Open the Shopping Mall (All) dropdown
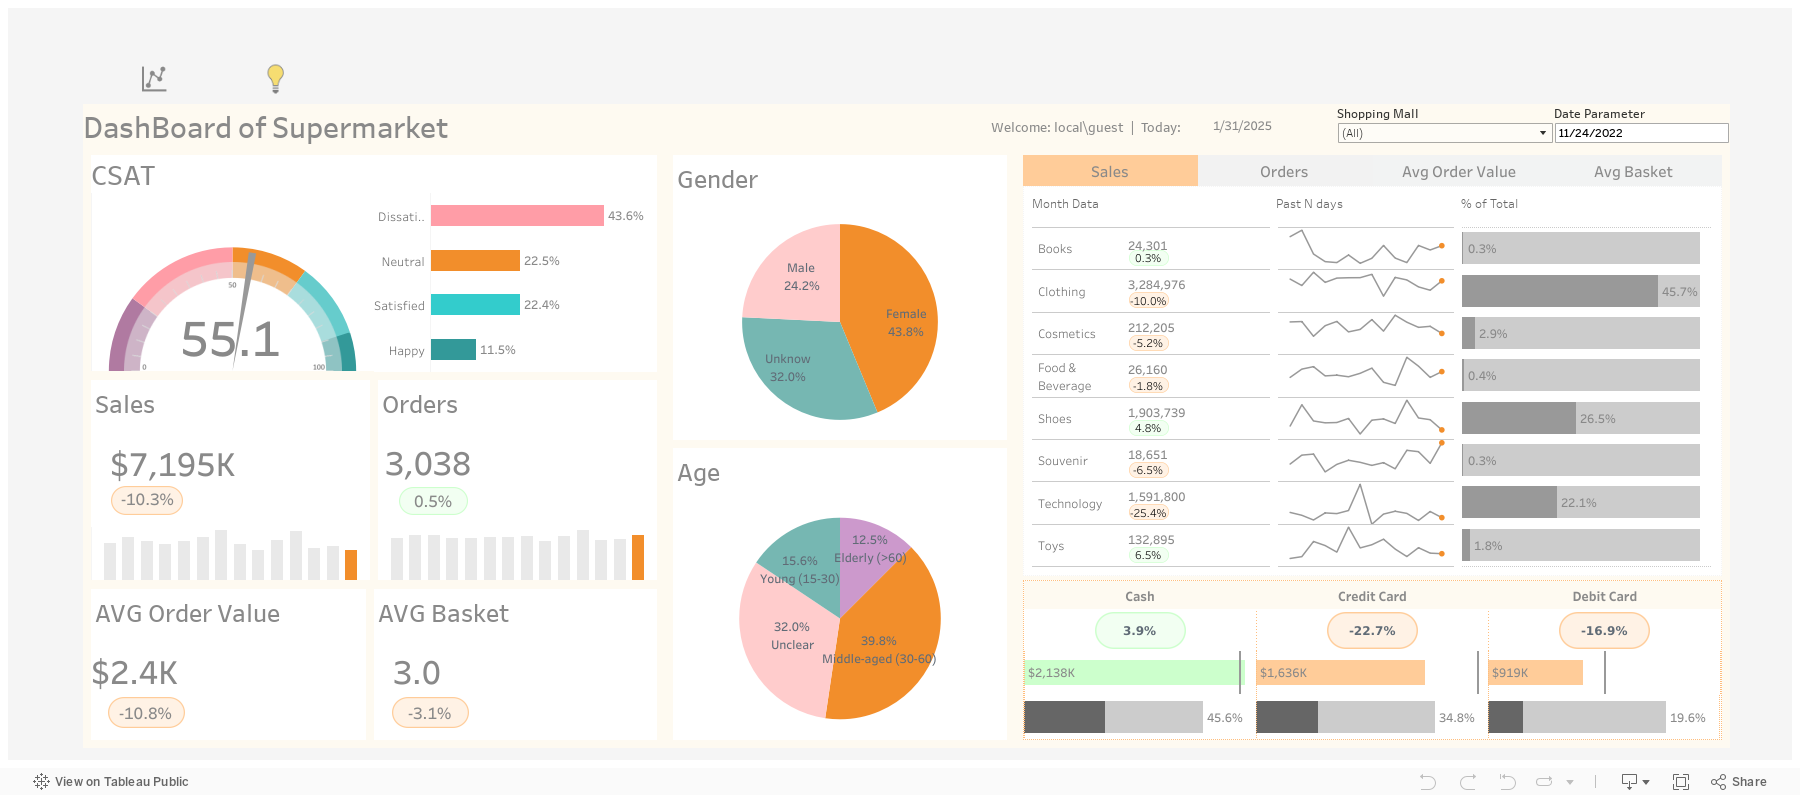1800x795 pixels. click(x=1444, y=133)
